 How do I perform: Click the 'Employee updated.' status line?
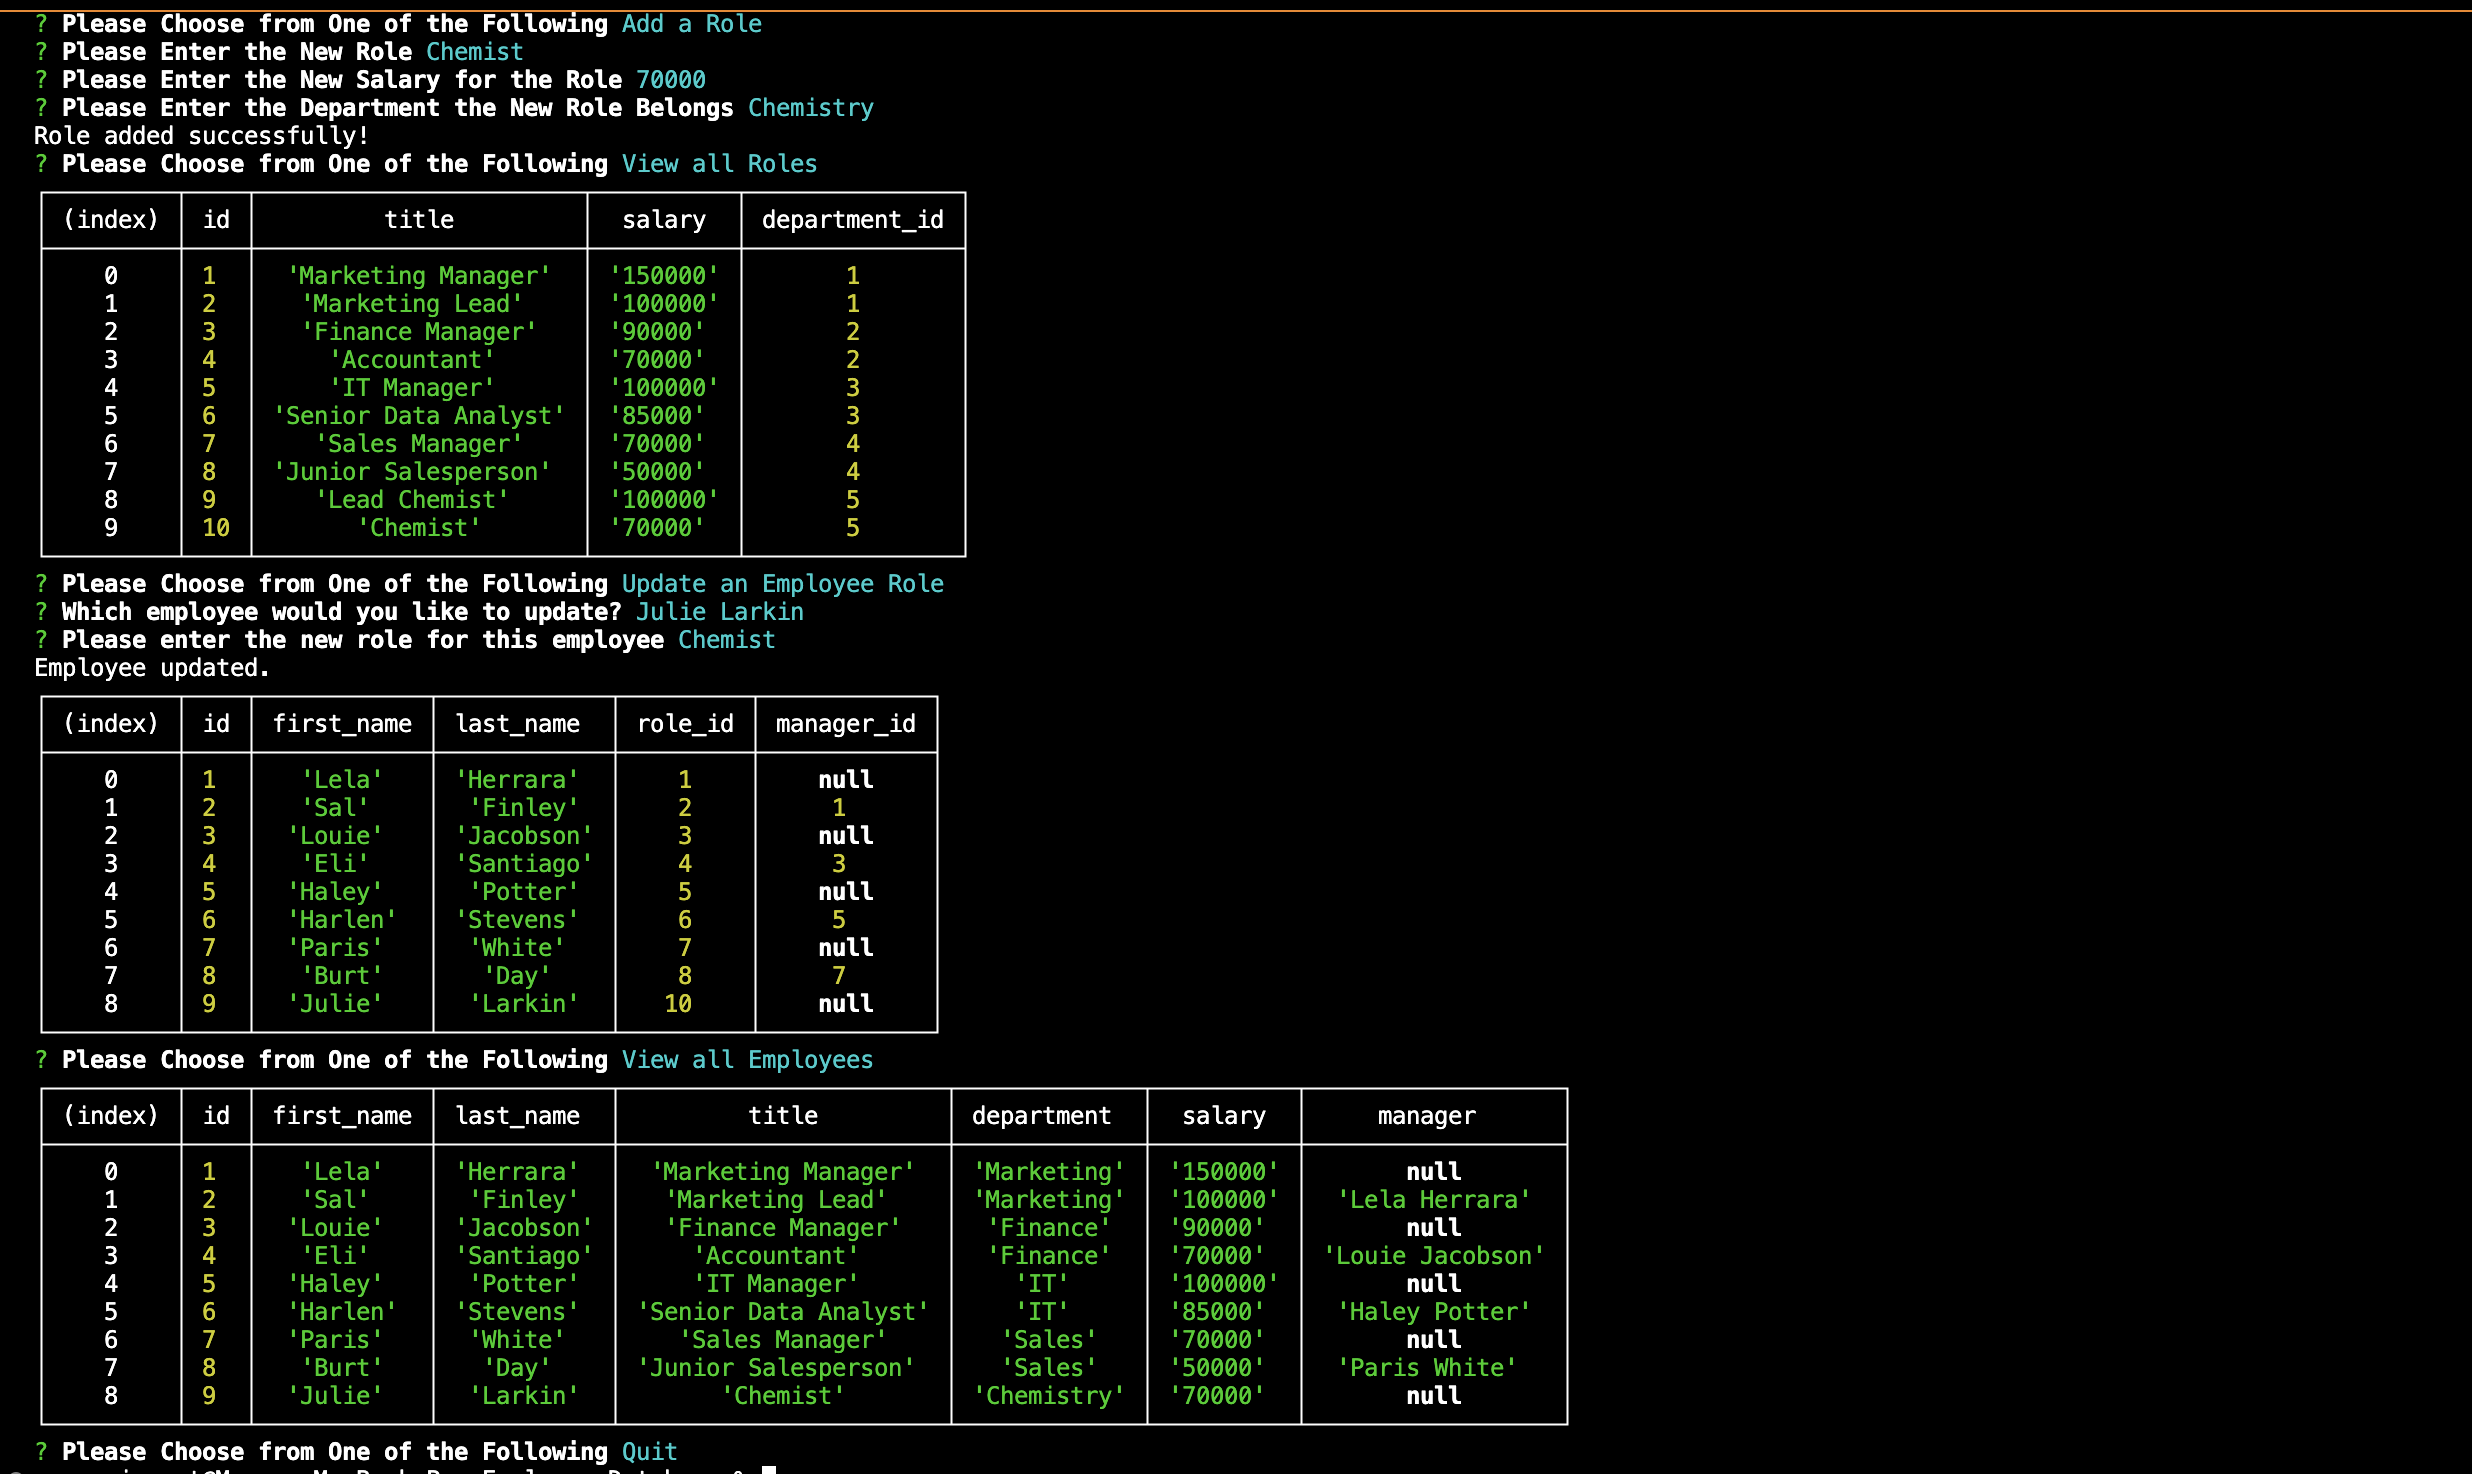coord(152,668)
